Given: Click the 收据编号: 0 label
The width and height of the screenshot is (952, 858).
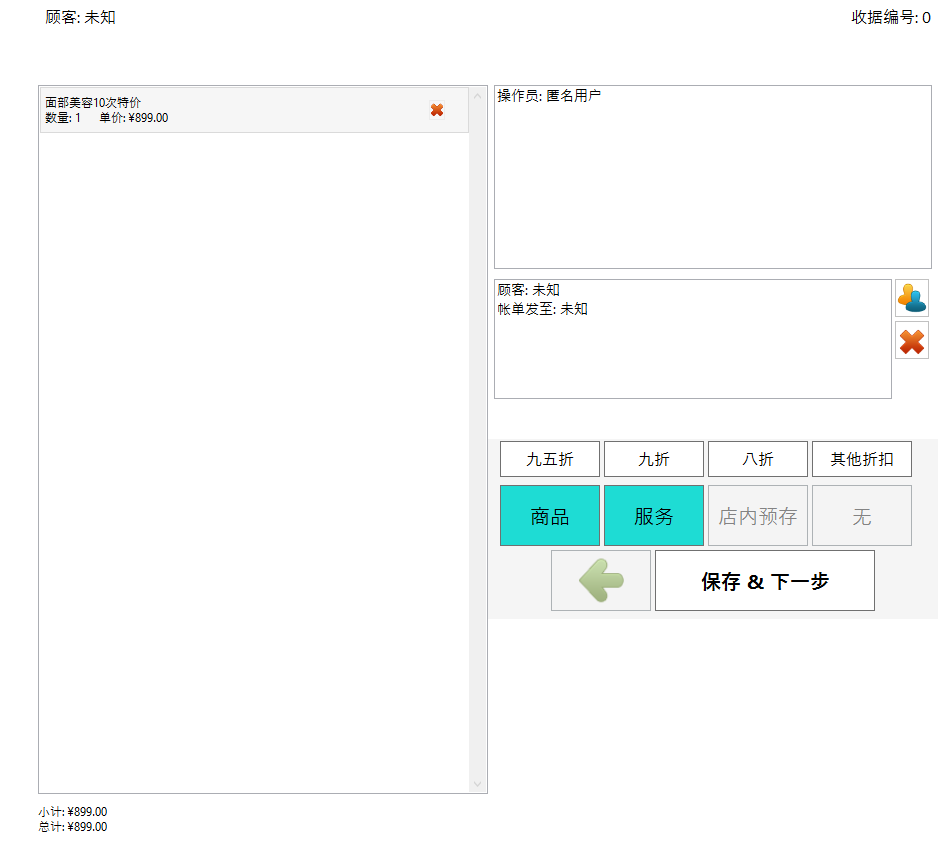Looking at the screenshot, I should pyautogui.click(x=891, y=17).
